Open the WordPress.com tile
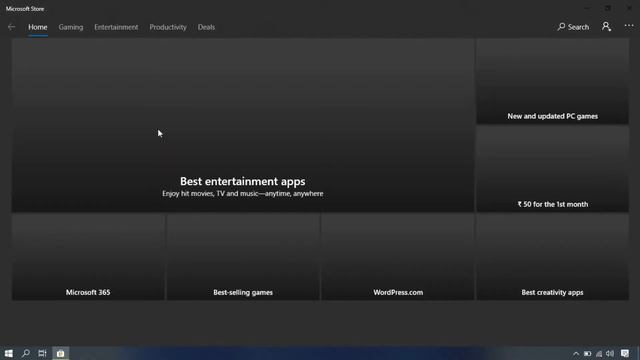Viewport: 640px width, 360px height. [398, 257]
